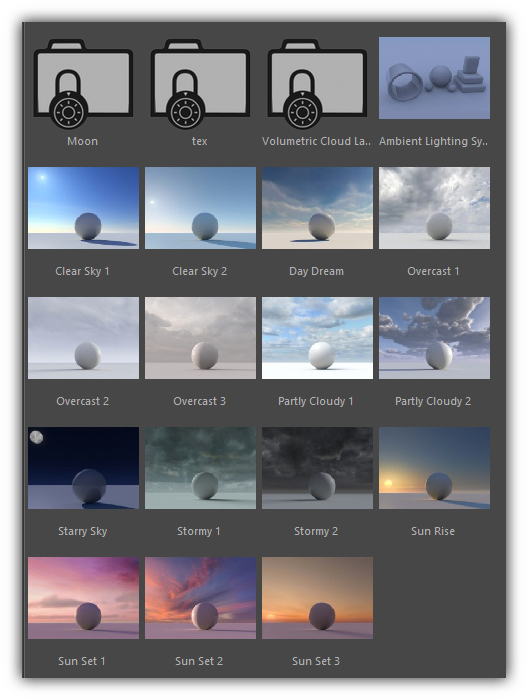This screenshot has width=528, height=700.
Task: Pick the Day Dream sky preset
Action: pyautogui.click(x=317, y=208)
